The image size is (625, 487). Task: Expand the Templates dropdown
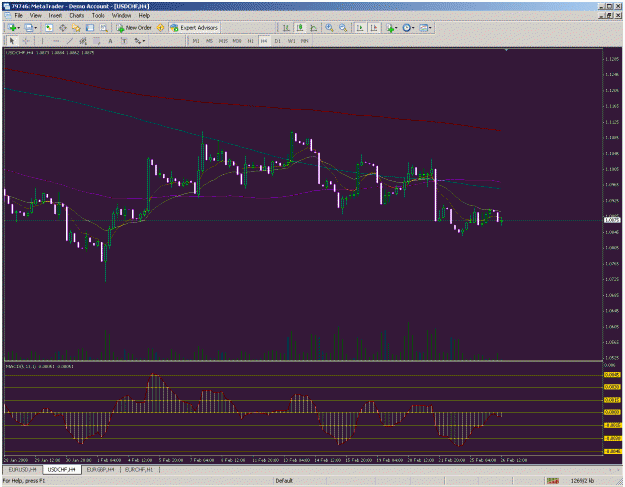coord(430,28)
